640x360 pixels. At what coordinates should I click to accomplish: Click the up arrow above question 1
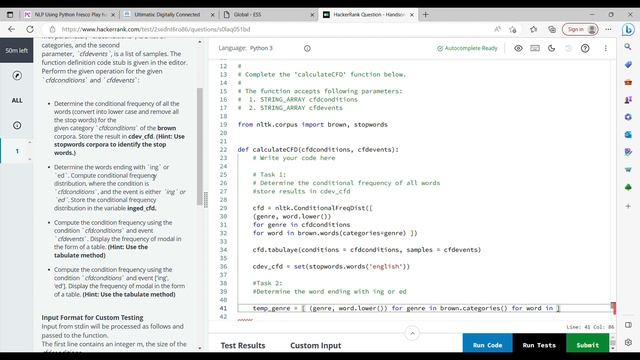pyautogui.click(x=29, y=142)
